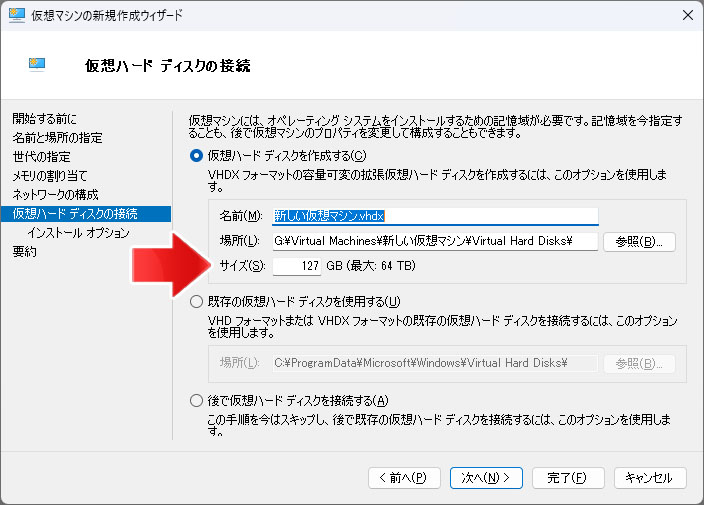The image size is (704, 505).
Task: Select 仮想ハード ディスクの接続 step
Action: pos(86,214)
